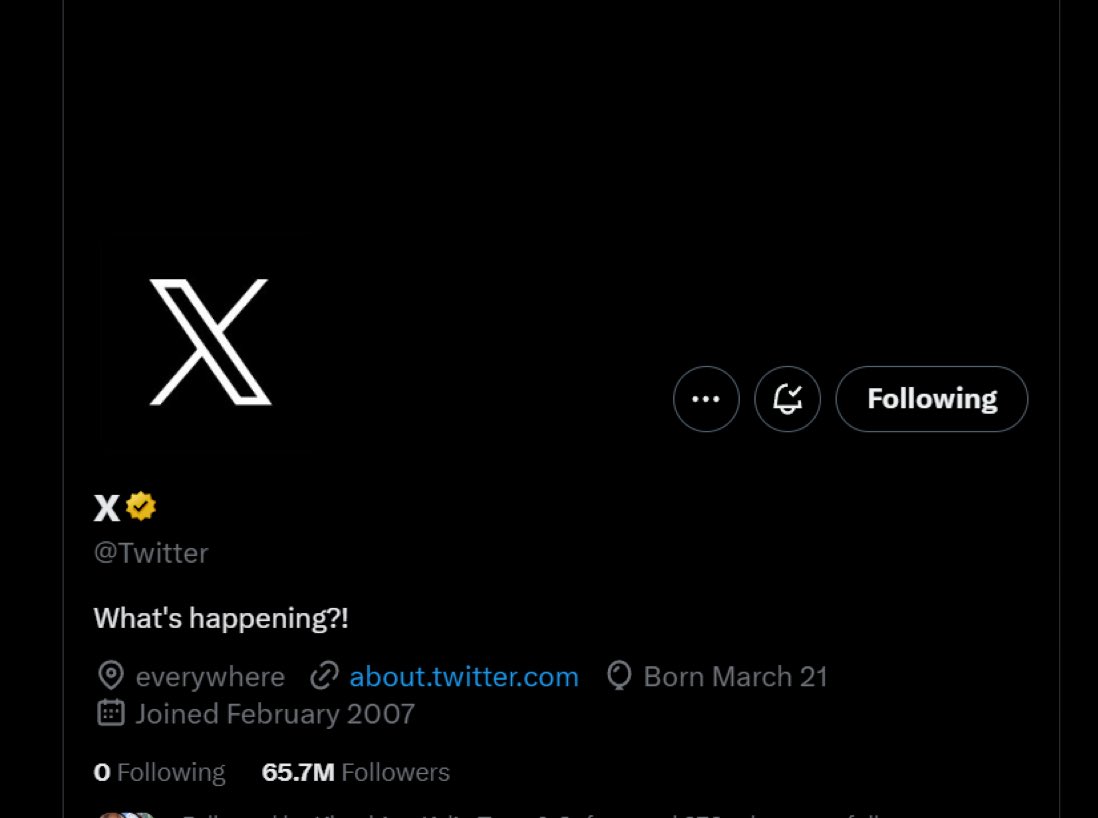The height and width of the screenshot is (818, 1098).
Task: Click the calendar joined-date icon
Action: (110, 713)
